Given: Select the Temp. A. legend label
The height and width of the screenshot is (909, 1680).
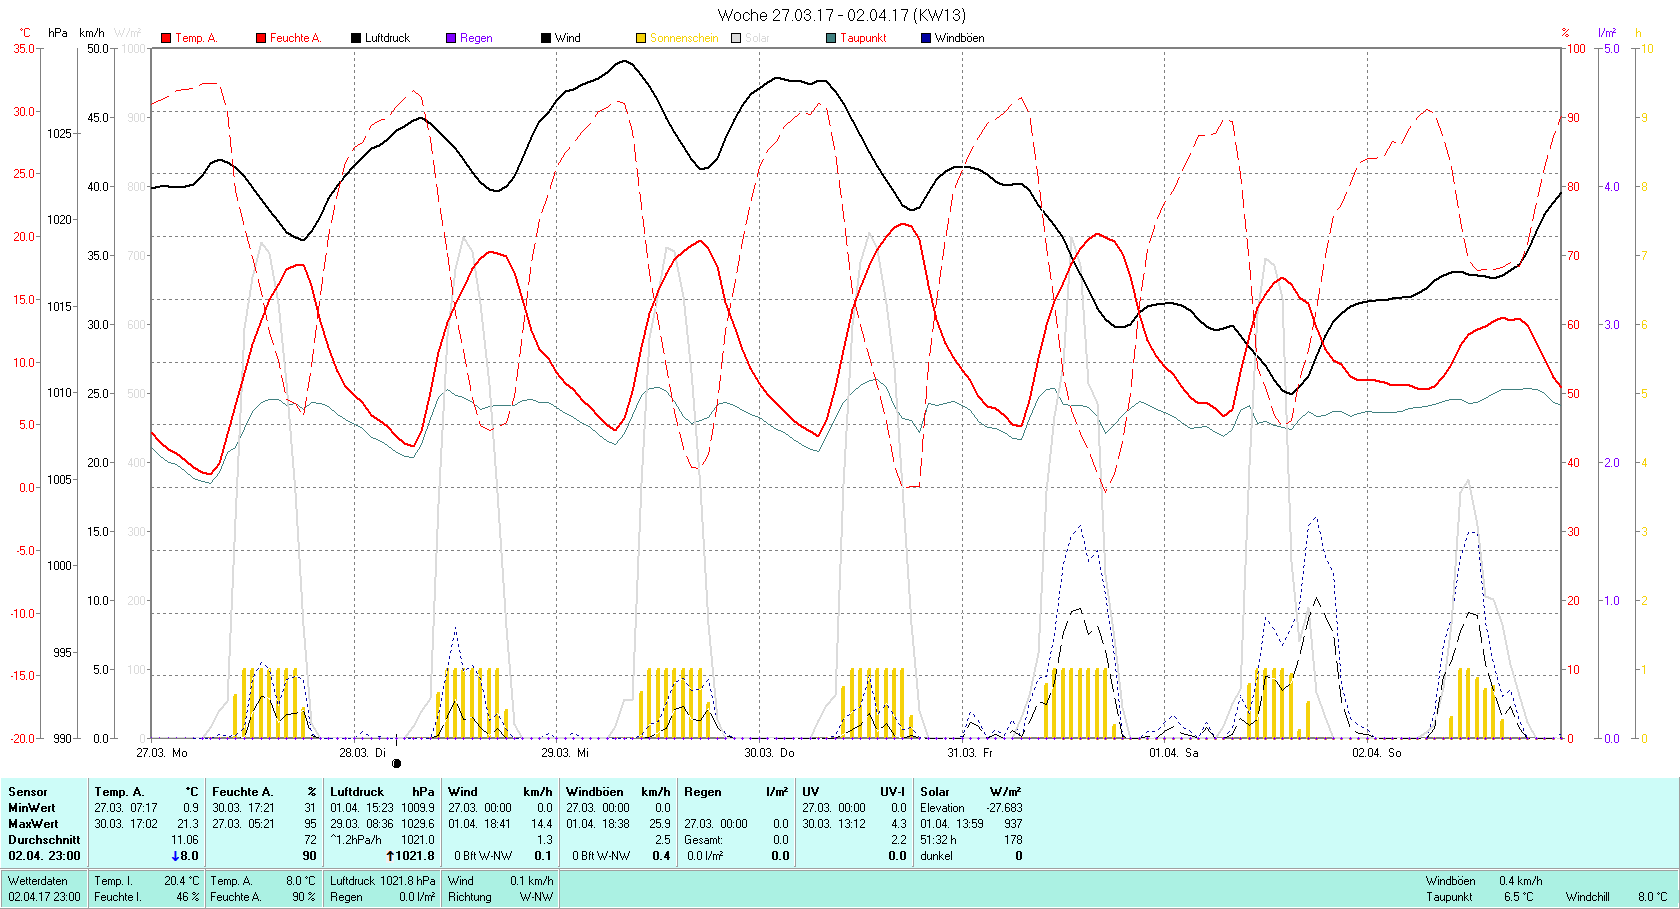Looking at the screenshot, I should [x=196, y=38].
